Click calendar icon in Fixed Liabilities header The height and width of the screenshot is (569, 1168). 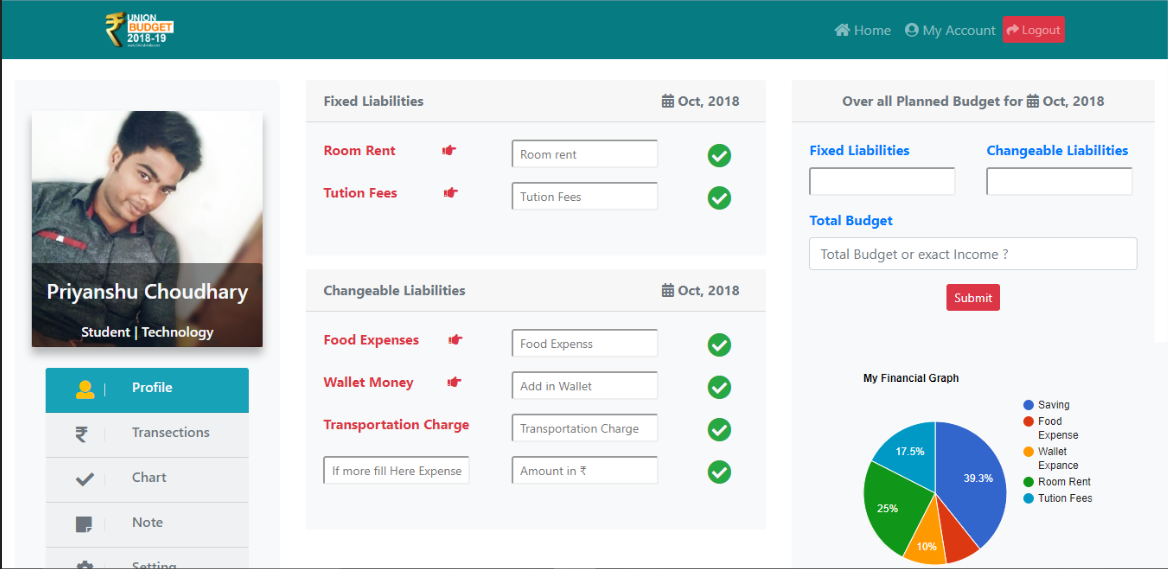click(x=668, y=101)
